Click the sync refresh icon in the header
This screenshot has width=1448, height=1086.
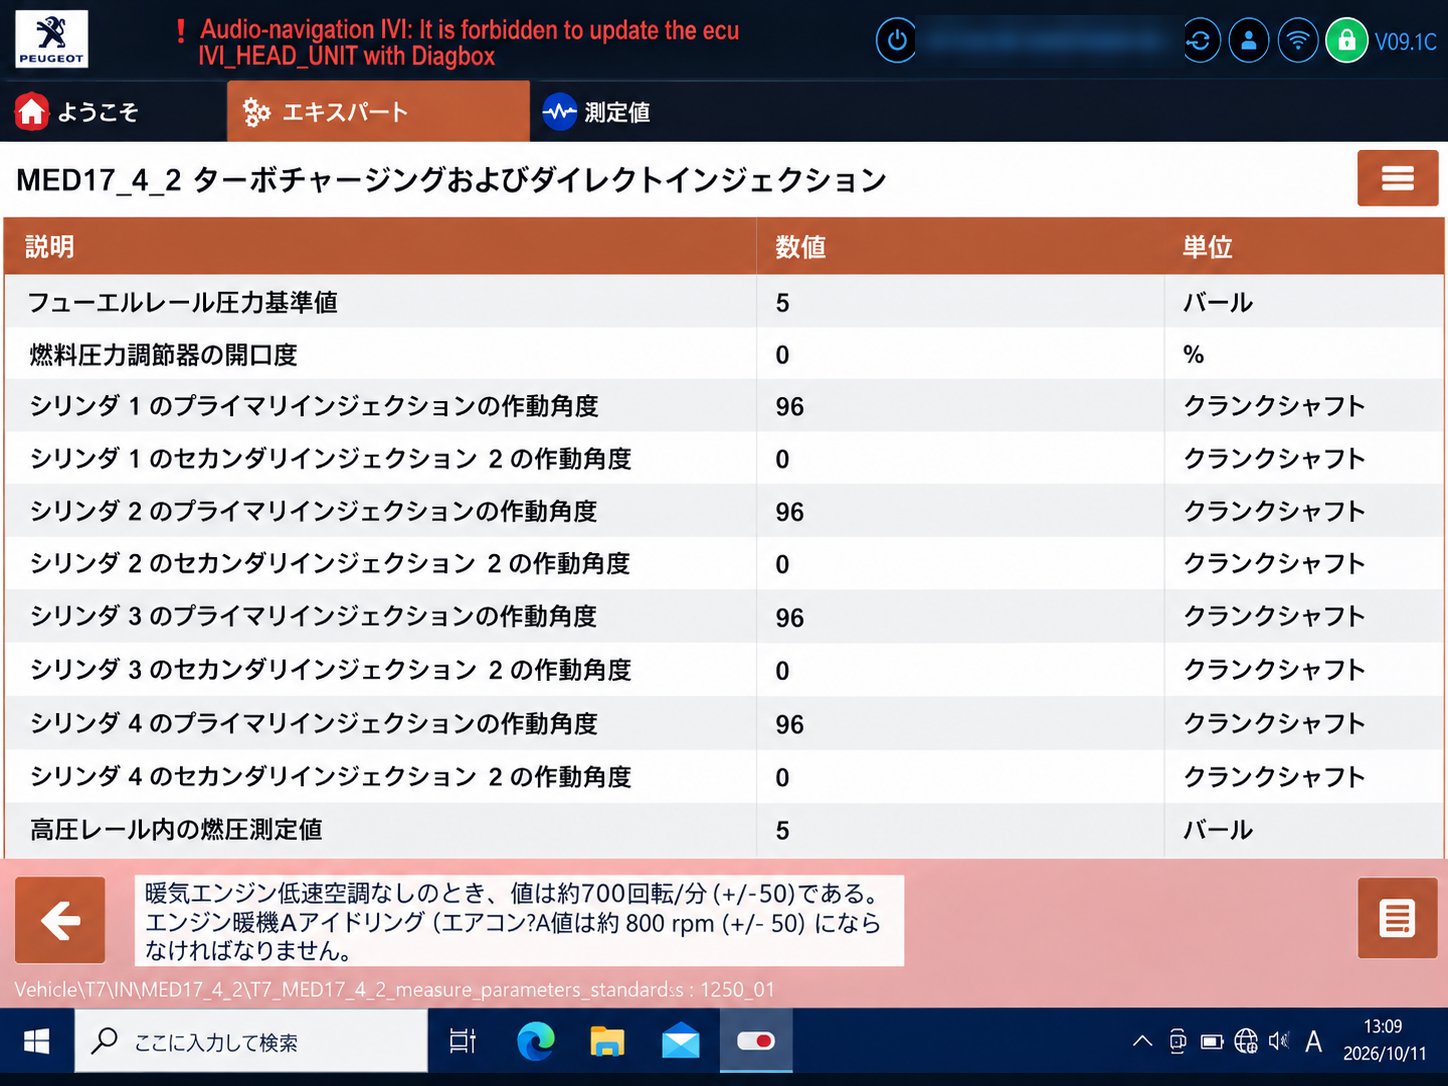pos(1200,41)
